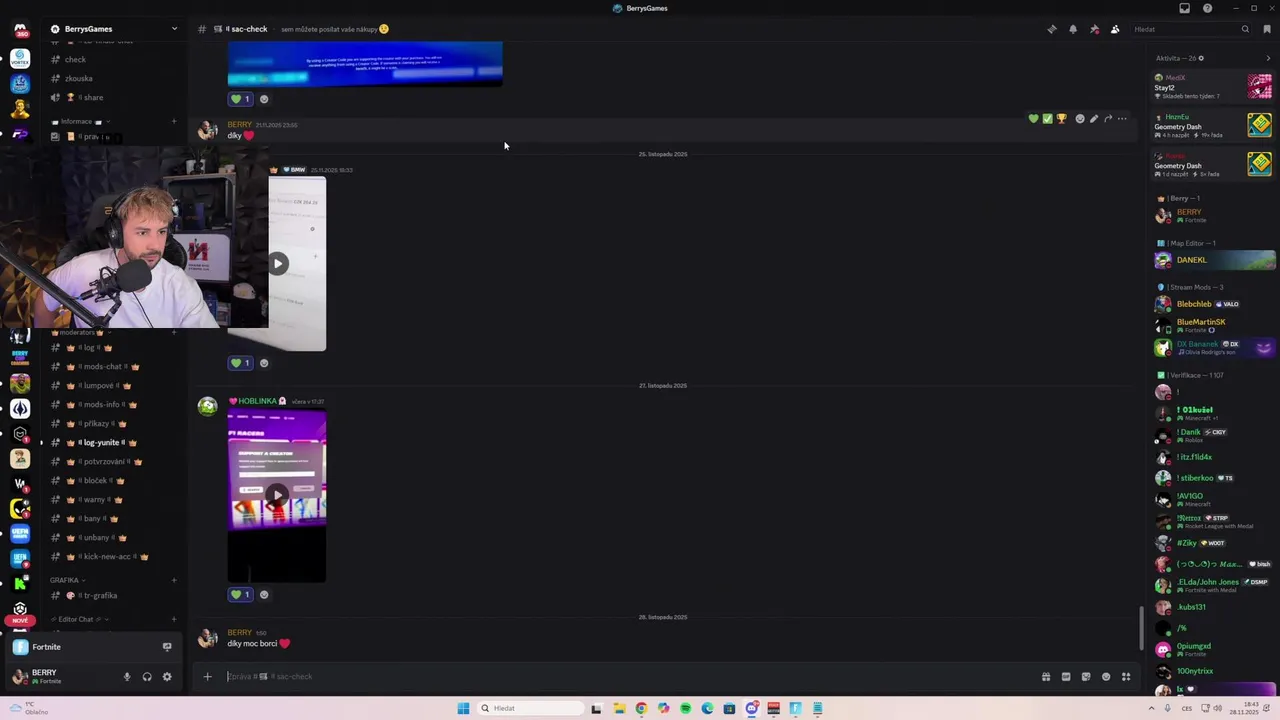Open the top blue image attachment
The image size is (1280, 720).
pyautogui.click(x=365, y=64)
